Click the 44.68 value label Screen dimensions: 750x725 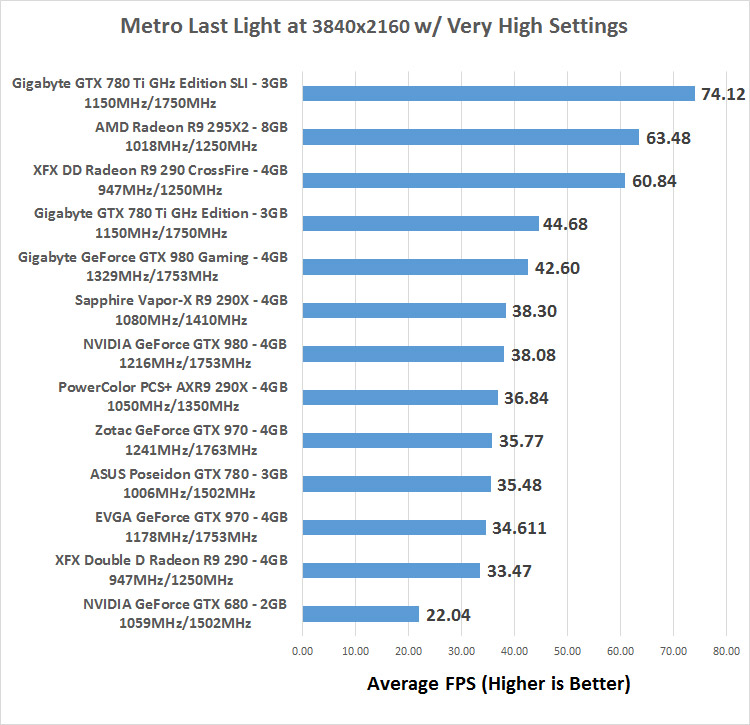[x=565, y=224]
